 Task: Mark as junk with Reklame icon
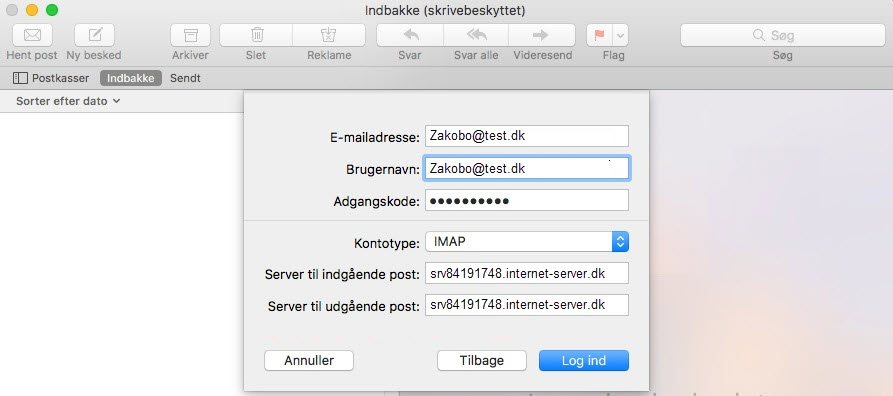[329, 35]
